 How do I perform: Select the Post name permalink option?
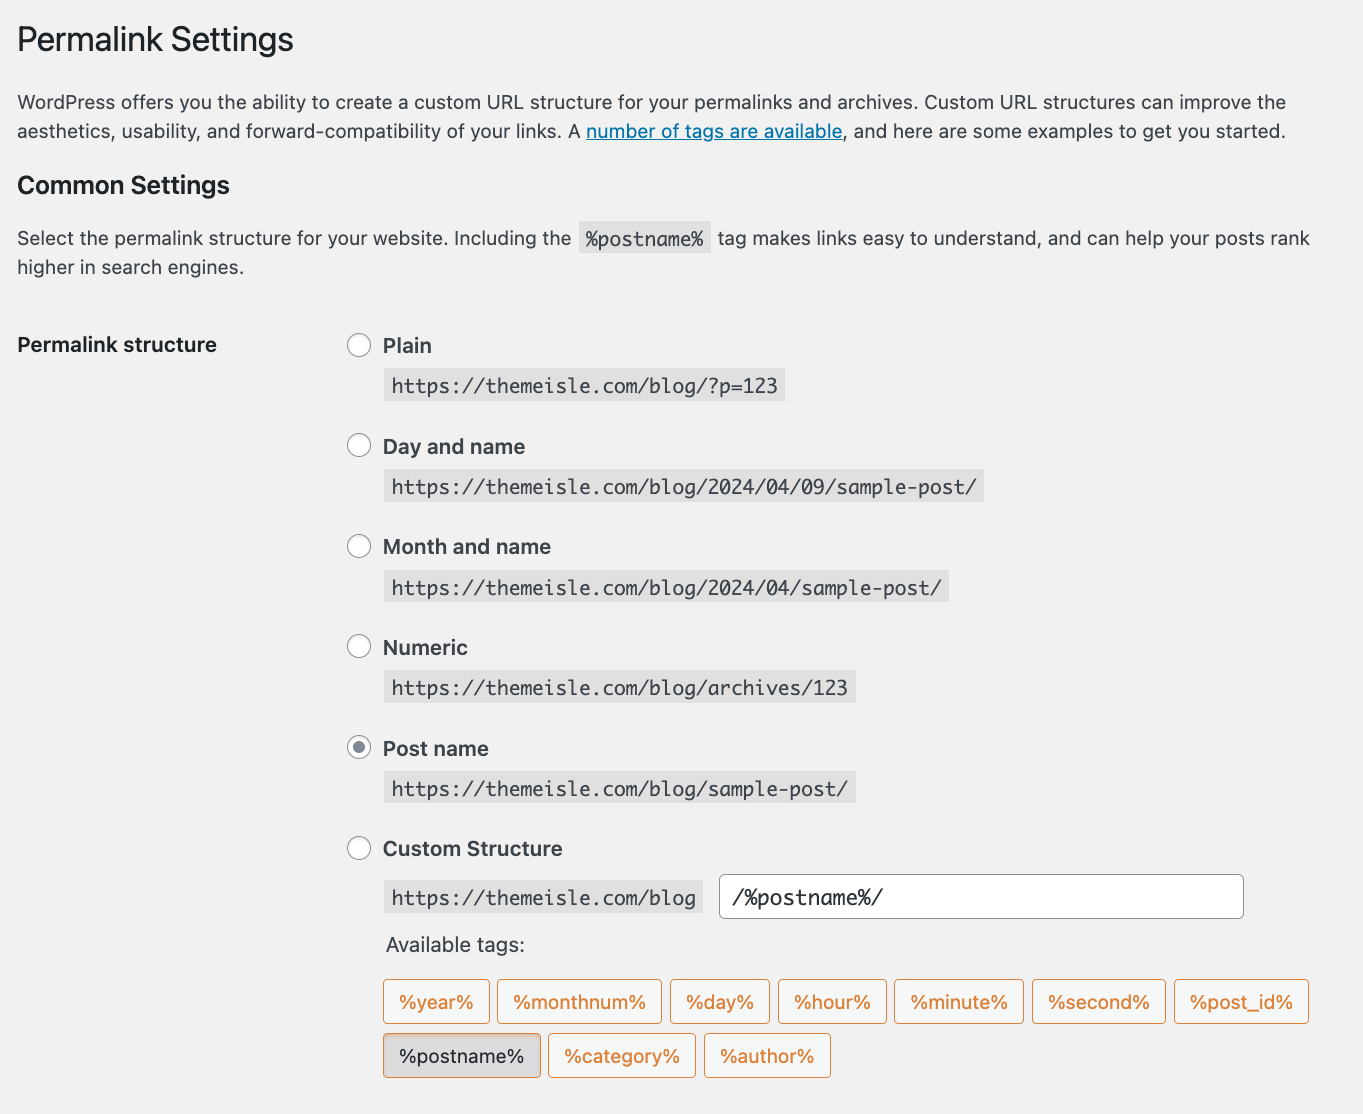coord(359,747)
